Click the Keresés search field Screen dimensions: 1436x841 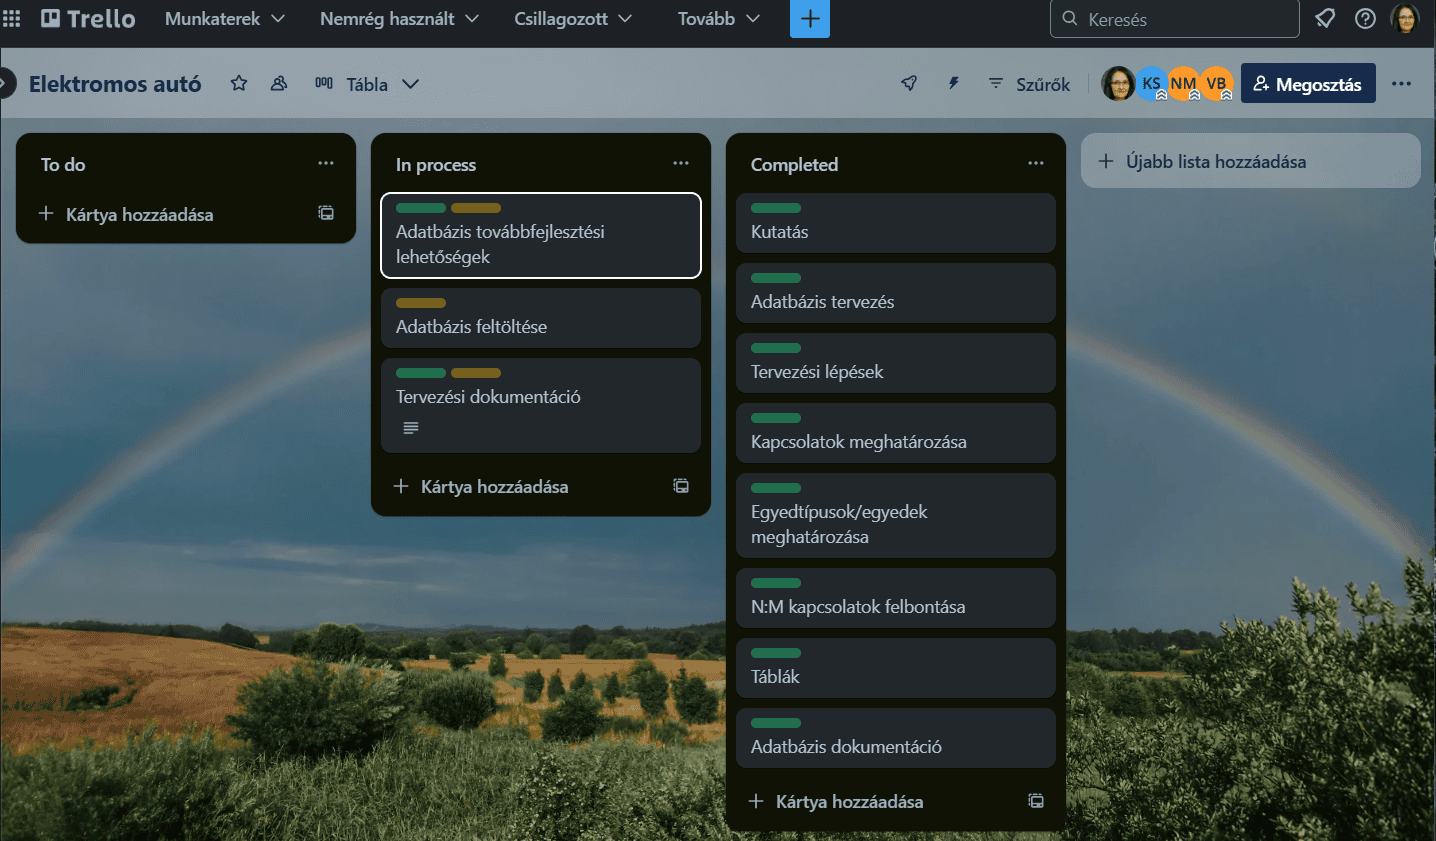(1174, 19)
